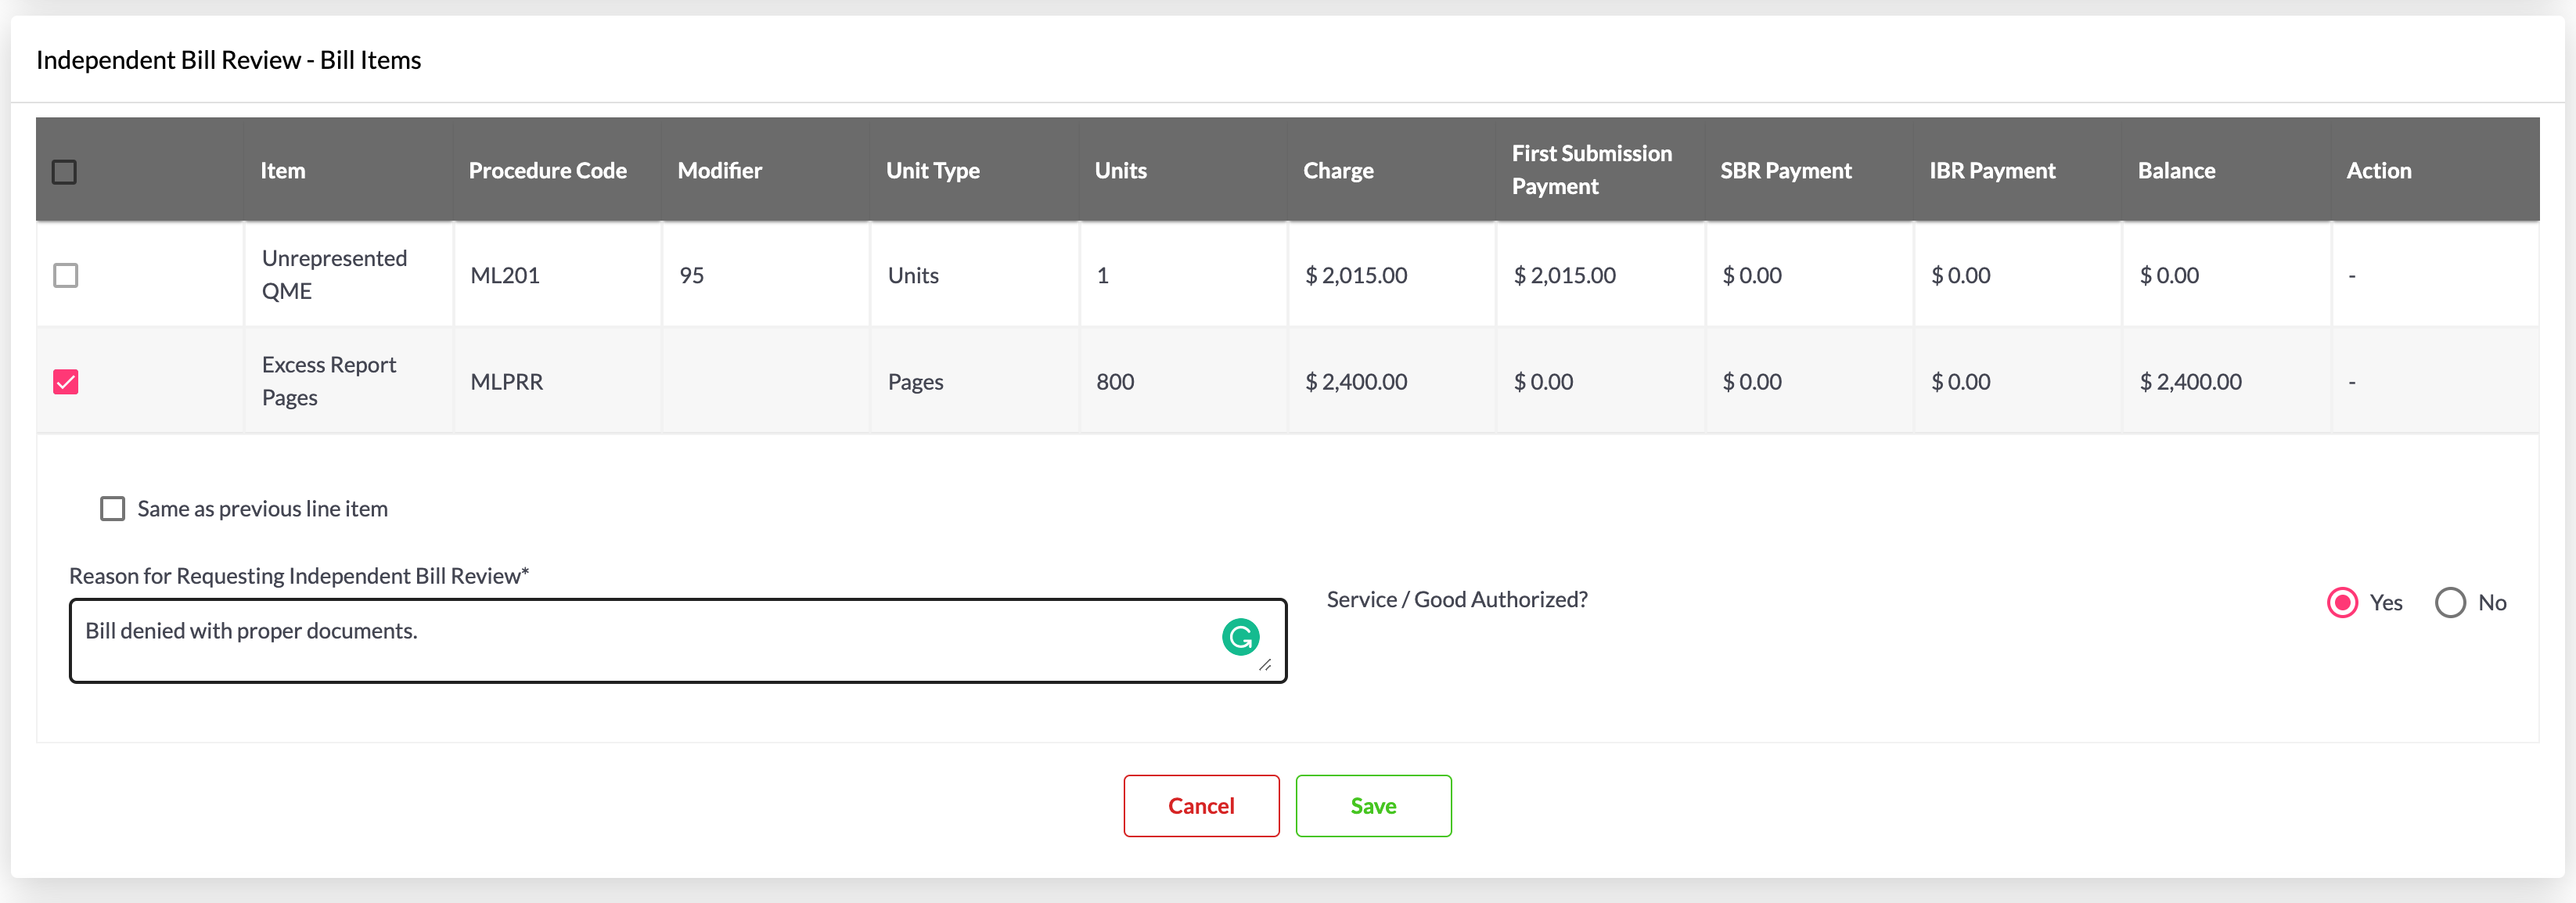Click the Action column header
The height and width of the screenshot is (903, 2576).
(x=2378, y=171)
